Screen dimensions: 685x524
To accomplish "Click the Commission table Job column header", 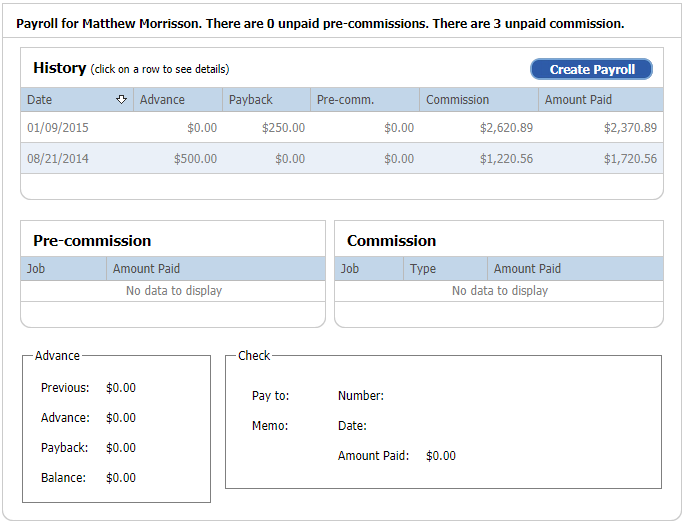I will click(x=369, y=268).
